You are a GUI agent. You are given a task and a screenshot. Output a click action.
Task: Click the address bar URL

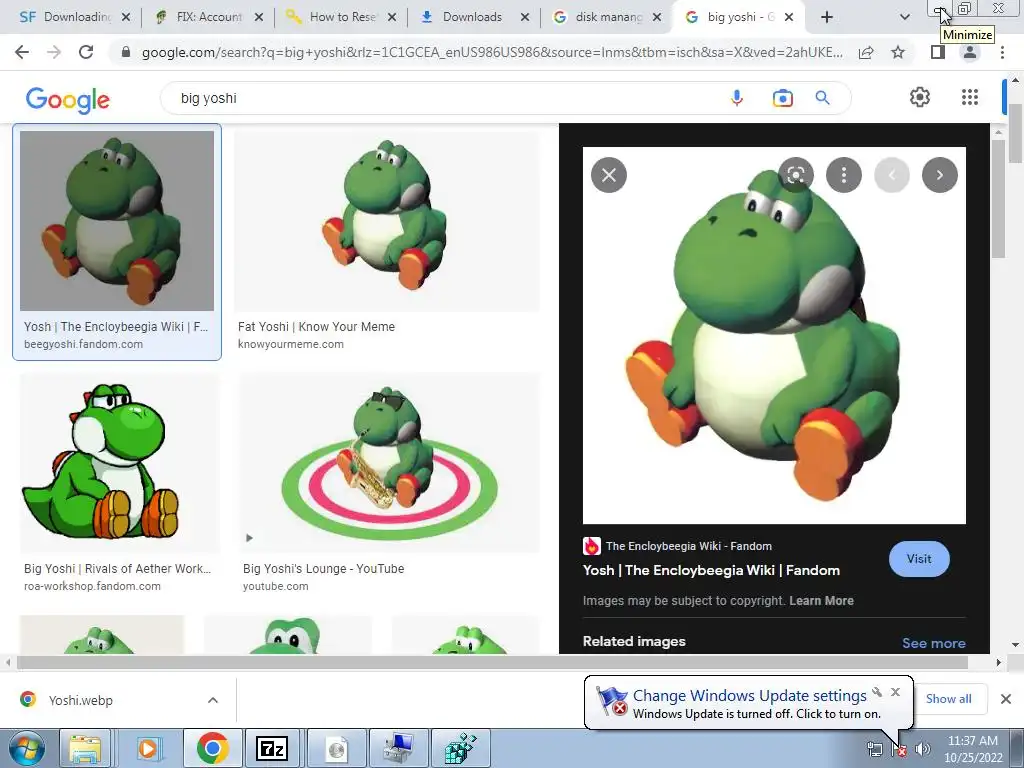[492, 52]
